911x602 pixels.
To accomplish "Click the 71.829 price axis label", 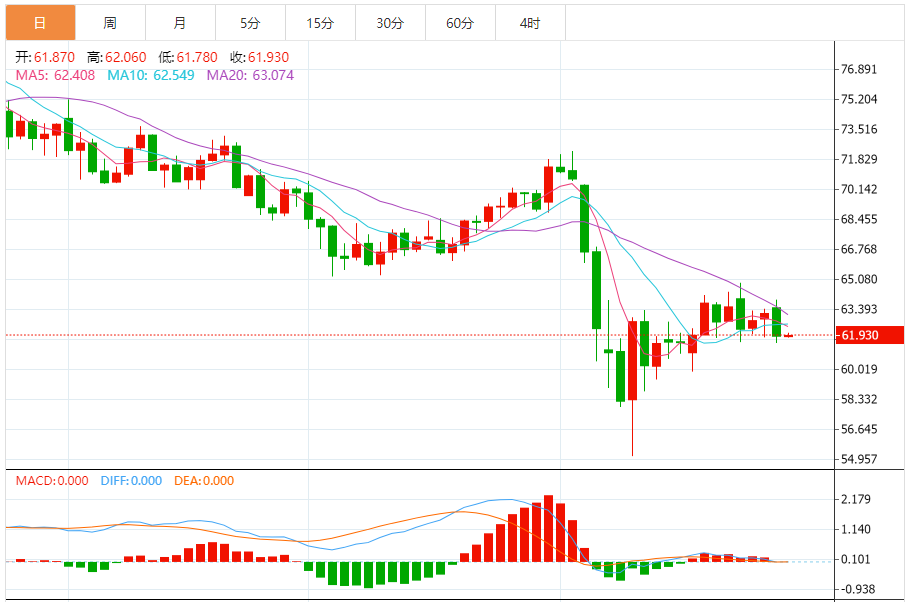I will [x=859, y=159].
